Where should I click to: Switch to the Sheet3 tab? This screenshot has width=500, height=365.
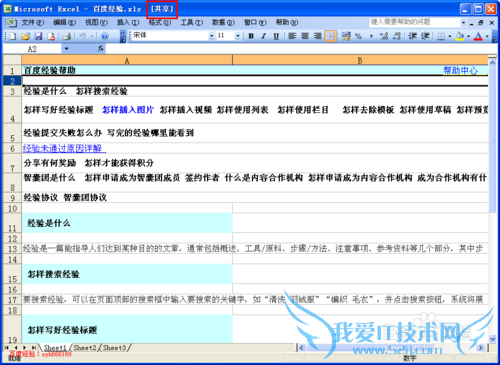tap(114, 348)
